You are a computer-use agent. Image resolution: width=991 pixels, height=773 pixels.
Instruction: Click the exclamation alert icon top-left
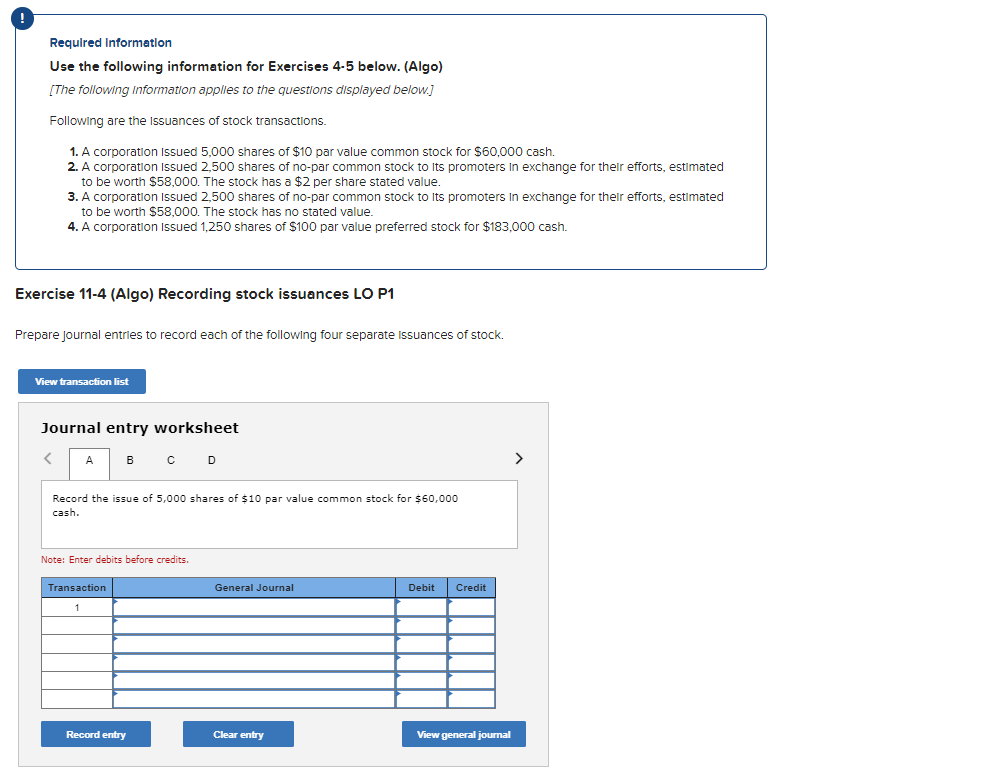point(22,18)
